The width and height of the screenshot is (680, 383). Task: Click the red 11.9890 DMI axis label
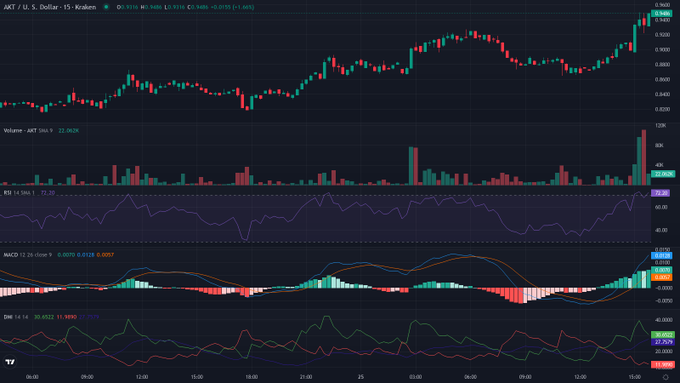tap(663, 365)
